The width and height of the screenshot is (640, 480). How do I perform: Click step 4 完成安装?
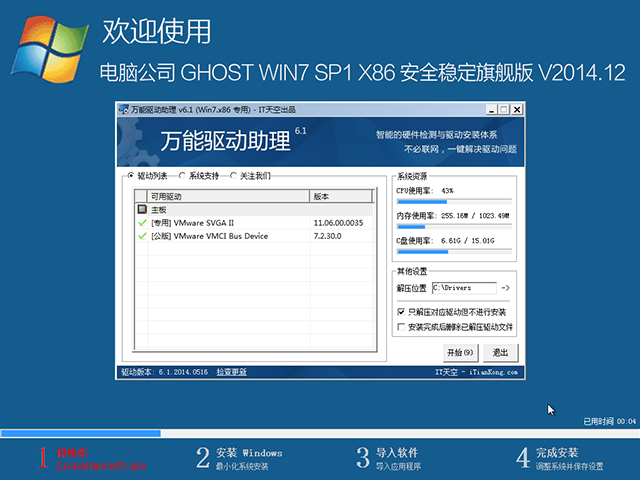pyautogui.click(x=560, y=458)
